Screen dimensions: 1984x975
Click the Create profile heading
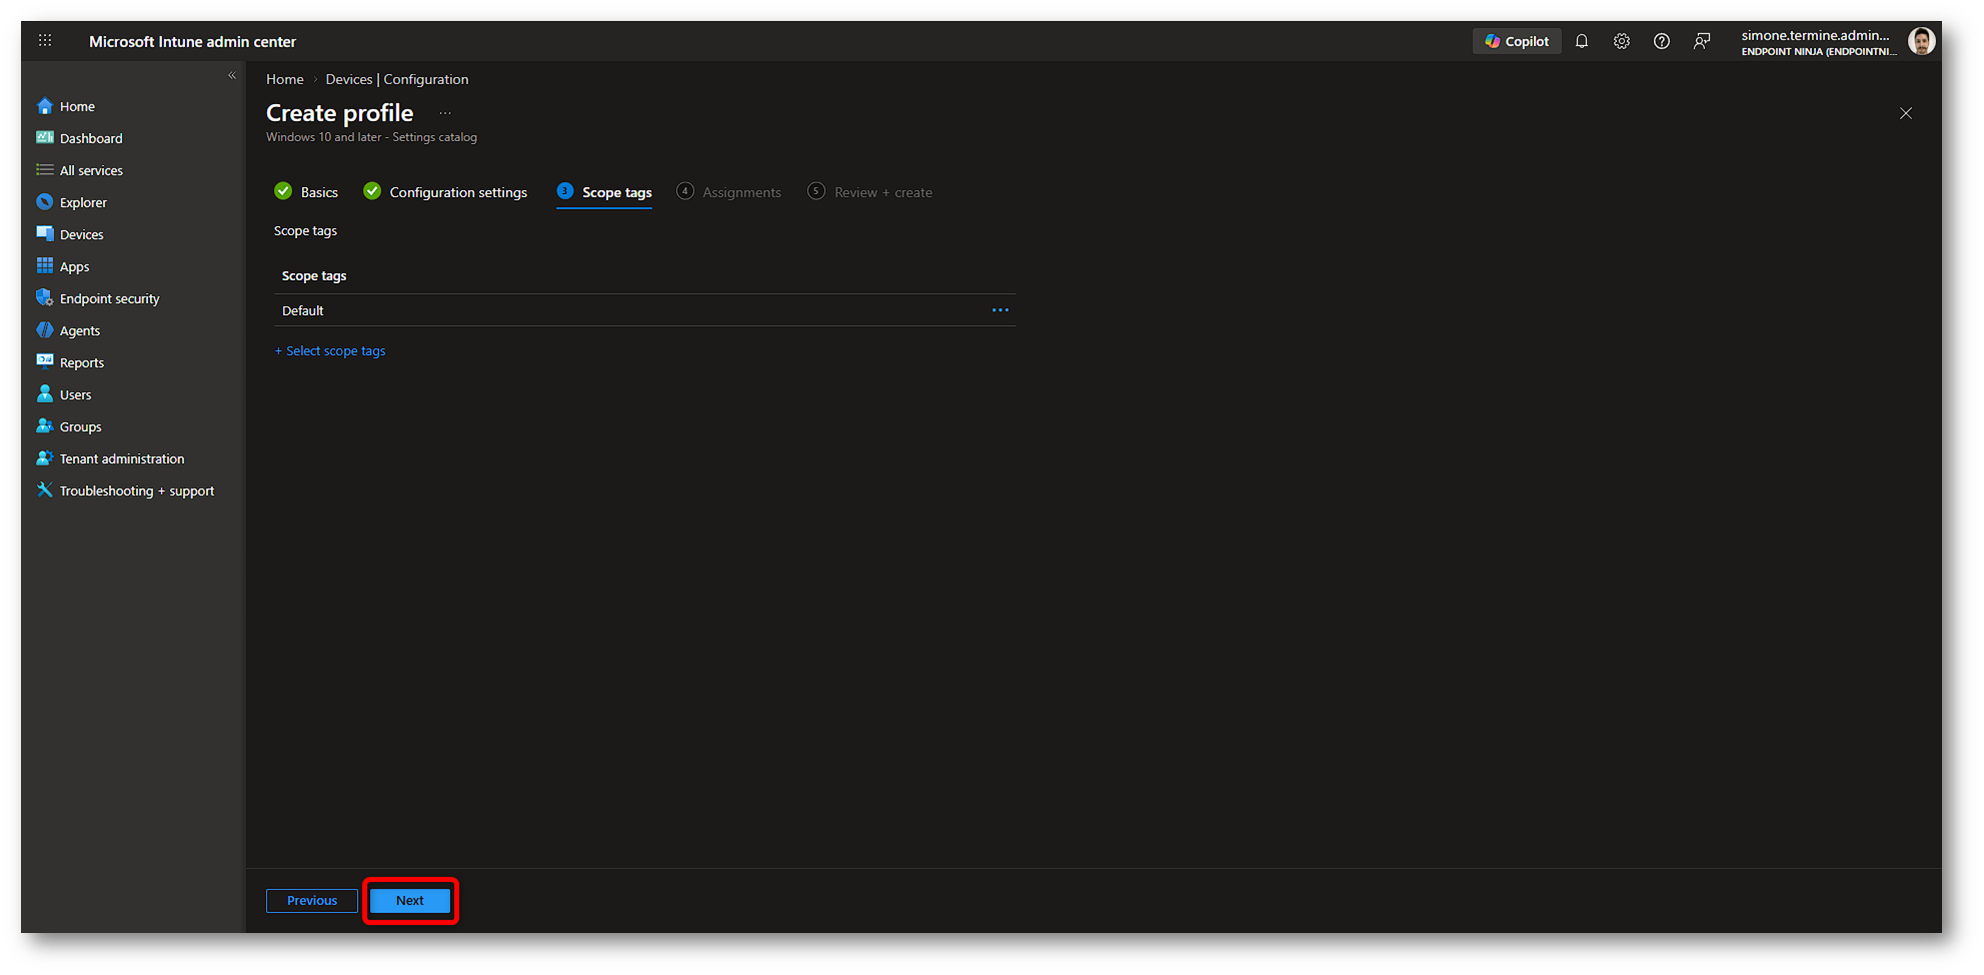click(340, 113)
